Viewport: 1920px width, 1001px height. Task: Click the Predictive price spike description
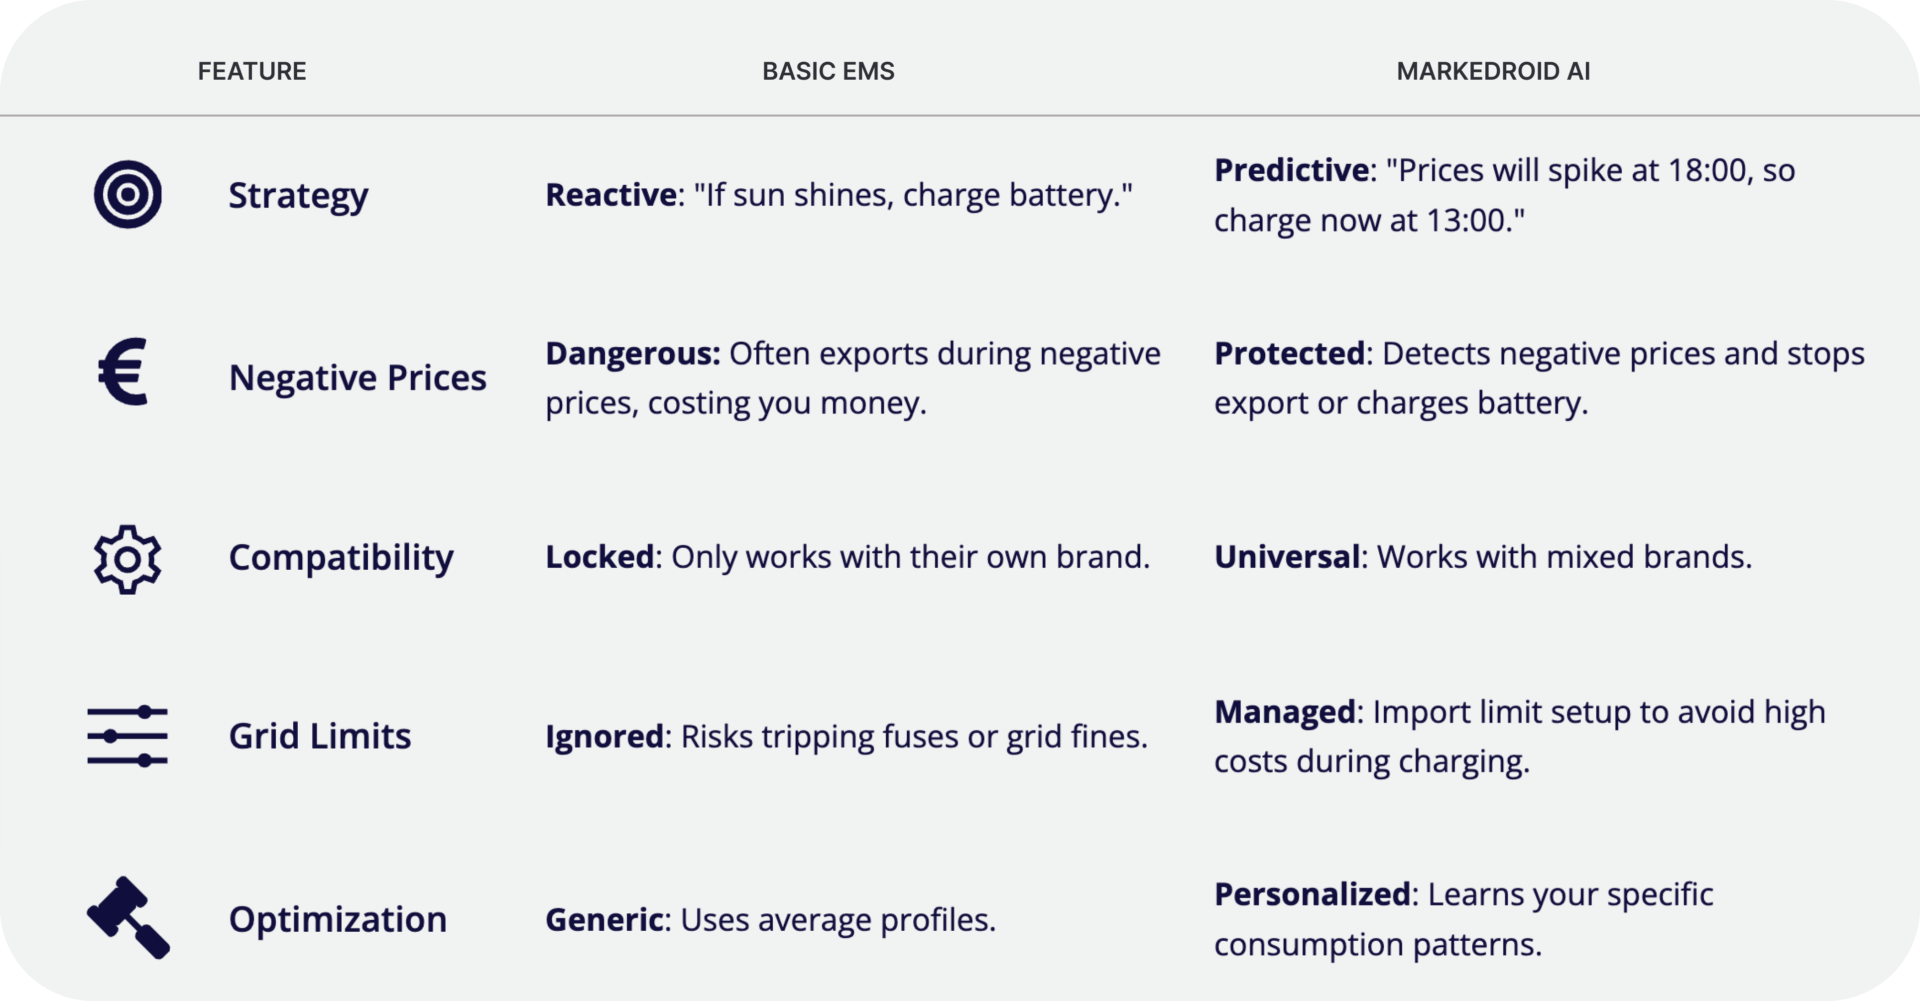pyautogui.click(x=1504, y=195)
